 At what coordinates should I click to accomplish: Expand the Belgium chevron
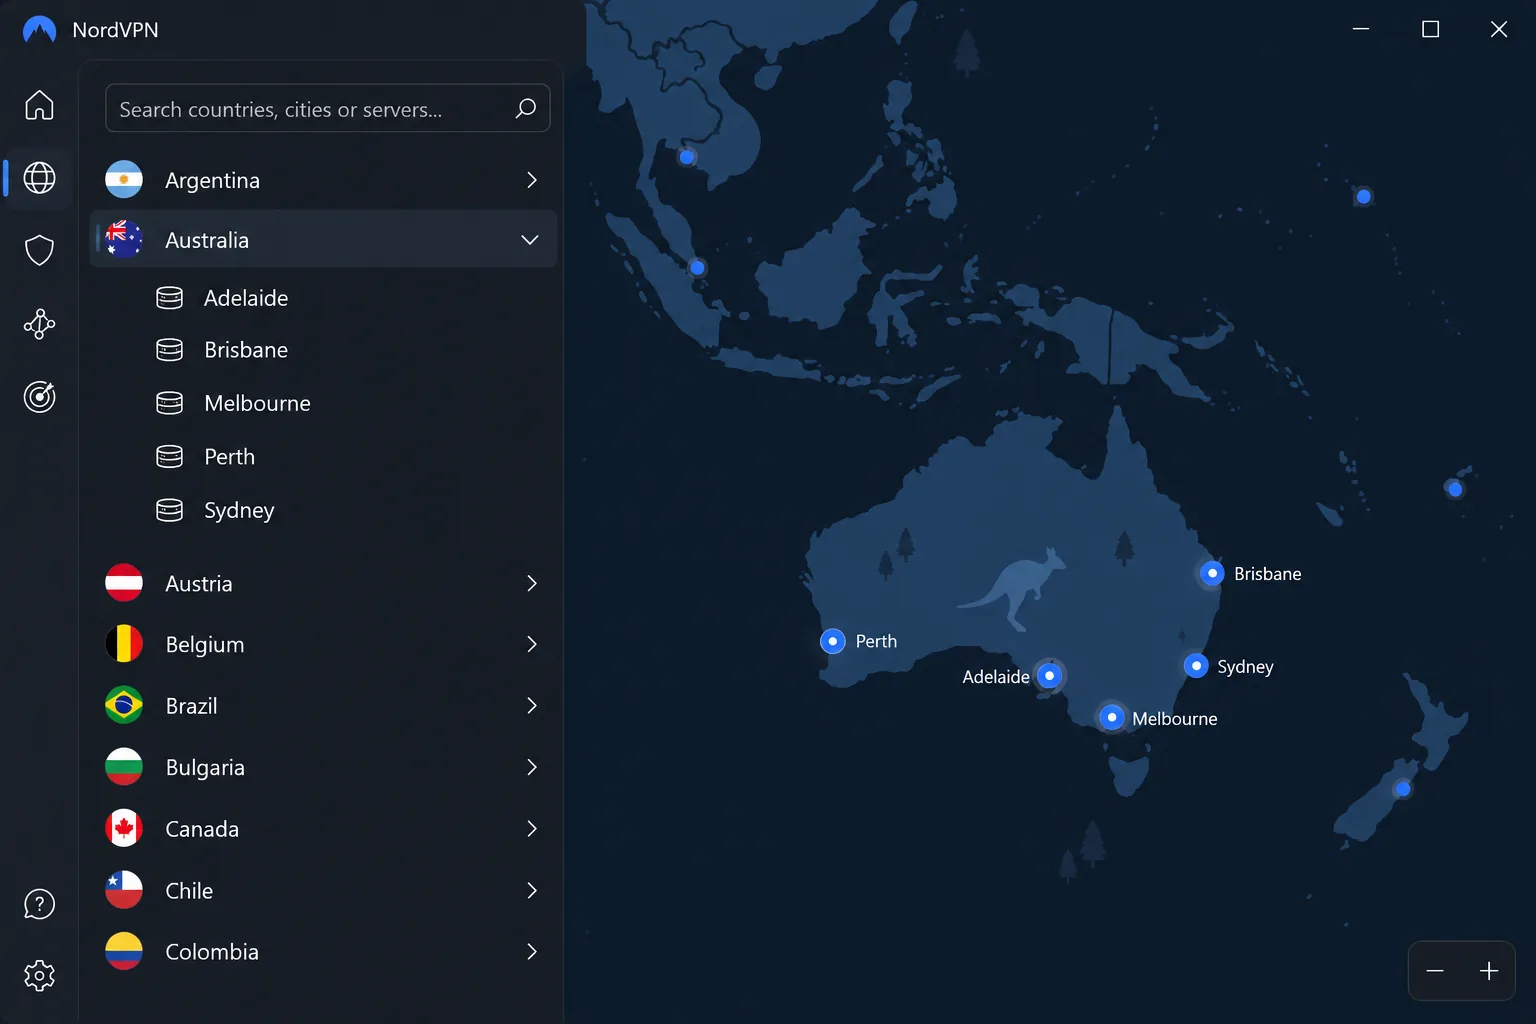(x=532, y=644)
